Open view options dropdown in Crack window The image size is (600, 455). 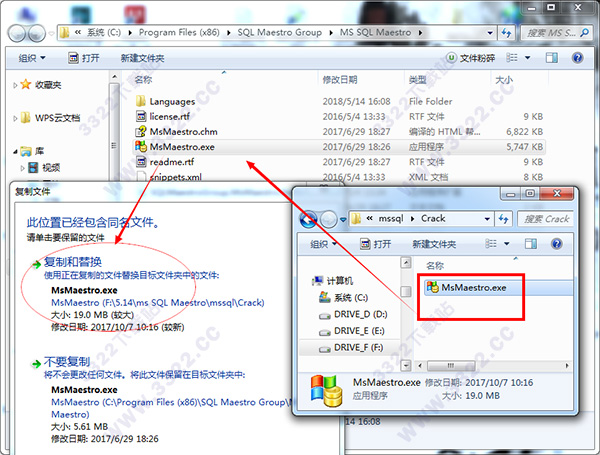tap(507, 243)
